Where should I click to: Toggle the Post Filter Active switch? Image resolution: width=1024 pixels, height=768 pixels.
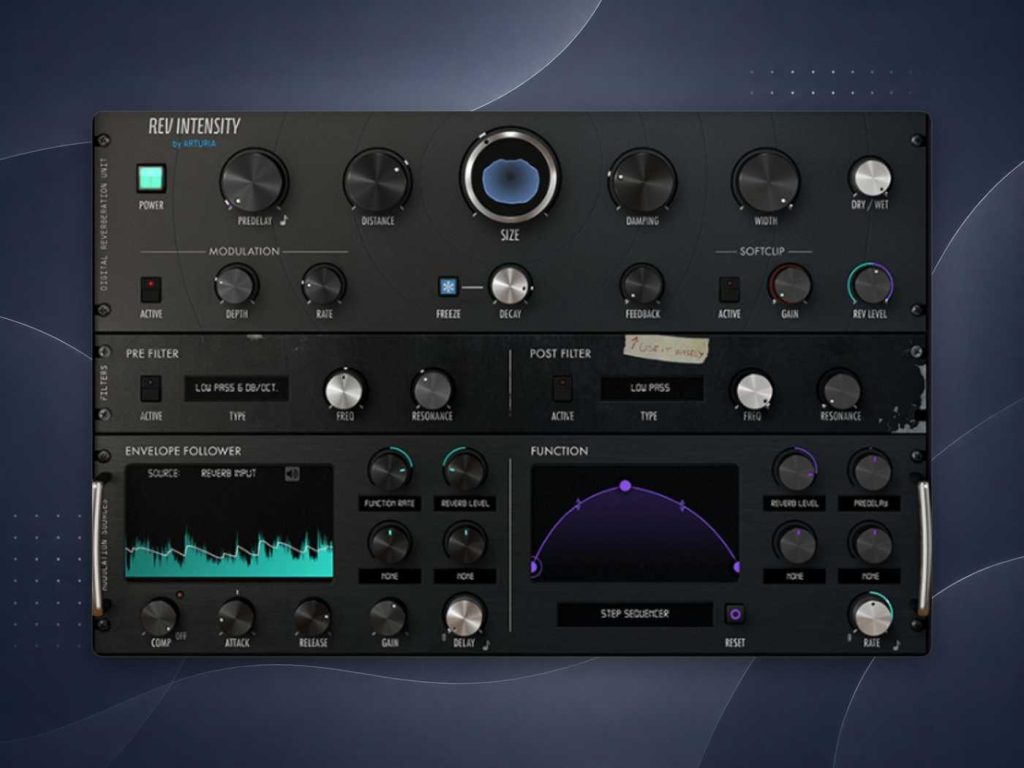point(562,388)
